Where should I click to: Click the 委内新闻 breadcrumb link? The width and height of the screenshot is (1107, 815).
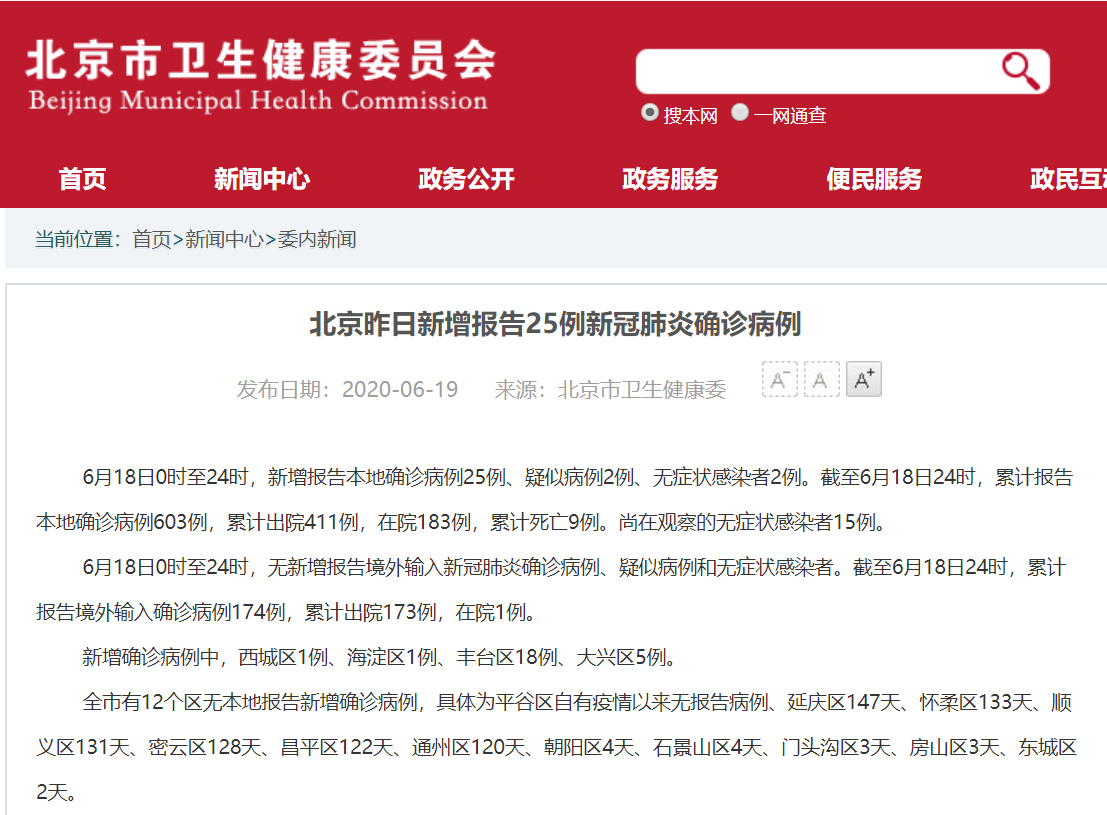[x=317, y=240]
